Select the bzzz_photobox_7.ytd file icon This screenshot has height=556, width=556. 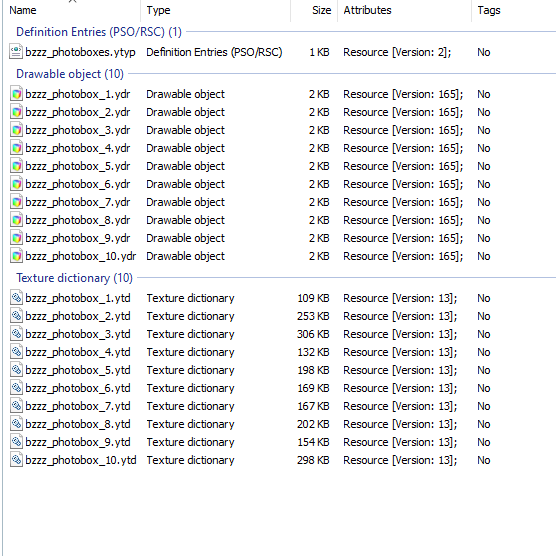[x=16, y=406]
